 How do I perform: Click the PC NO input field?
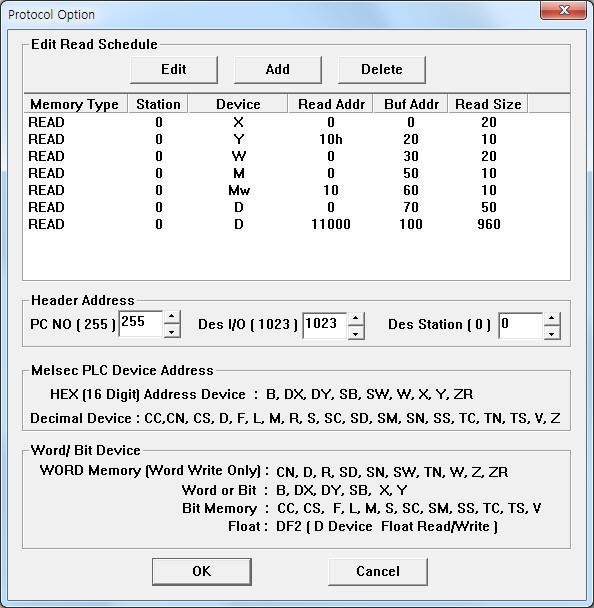coord(141,324)
